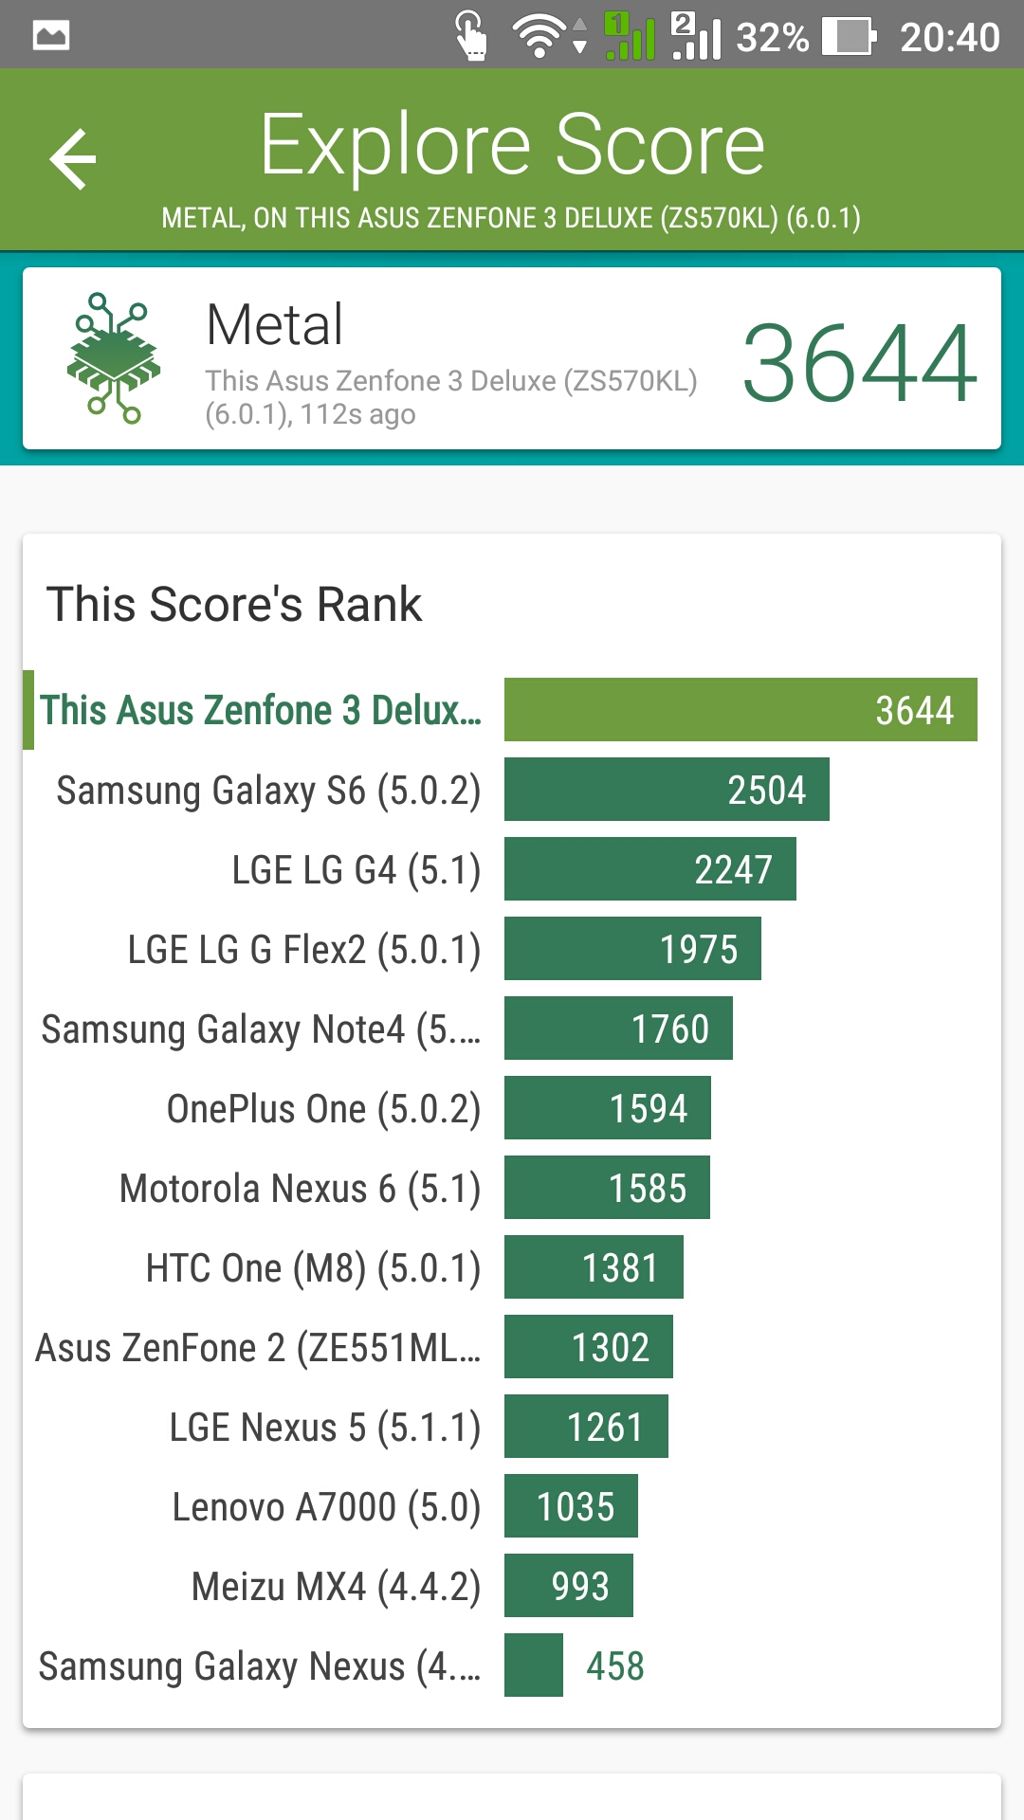Tap the Metal chip benchmark icon
The height and width of the screenshot is (1820, 1024).
[x=113, y=357]
